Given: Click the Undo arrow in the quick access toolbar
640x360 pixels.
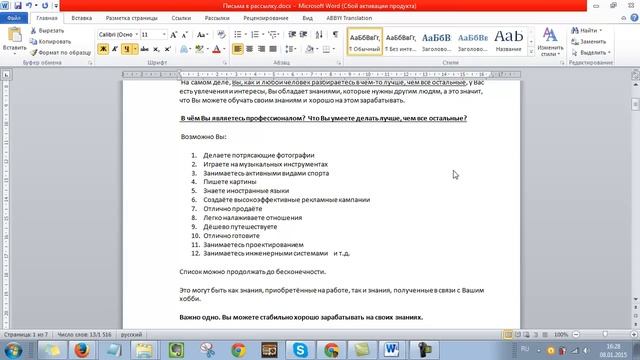Looking at the screenshot, I should click(x=29, y=6).
